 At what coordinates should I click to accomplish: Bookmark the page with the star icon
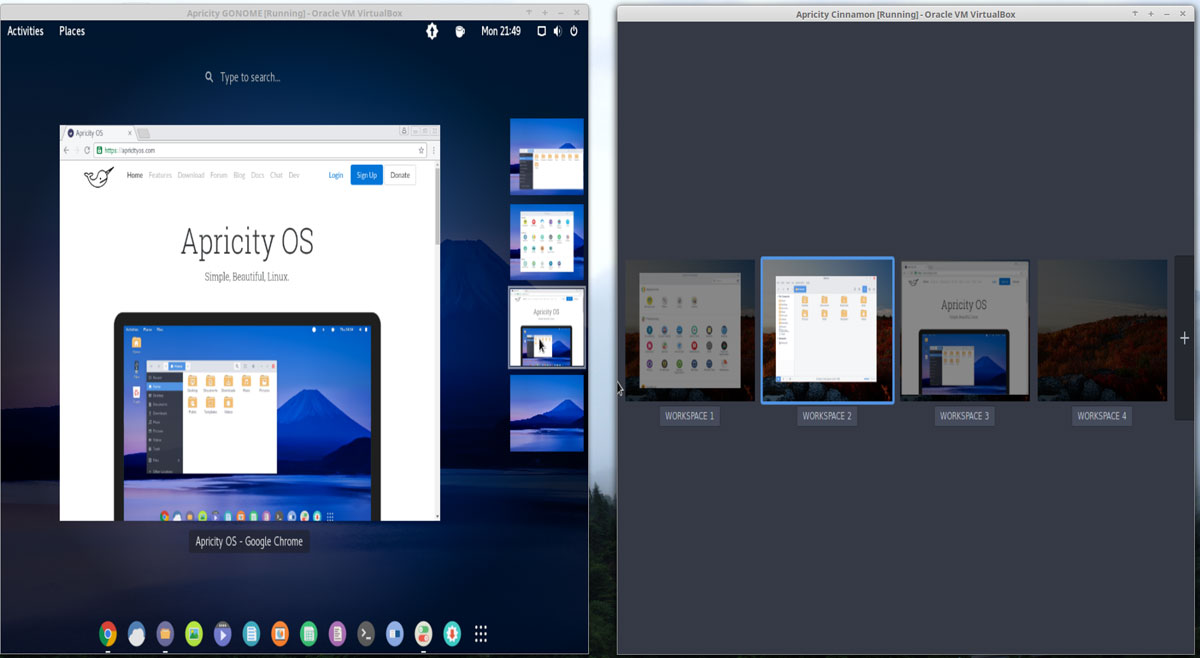[x=421, y=150]
